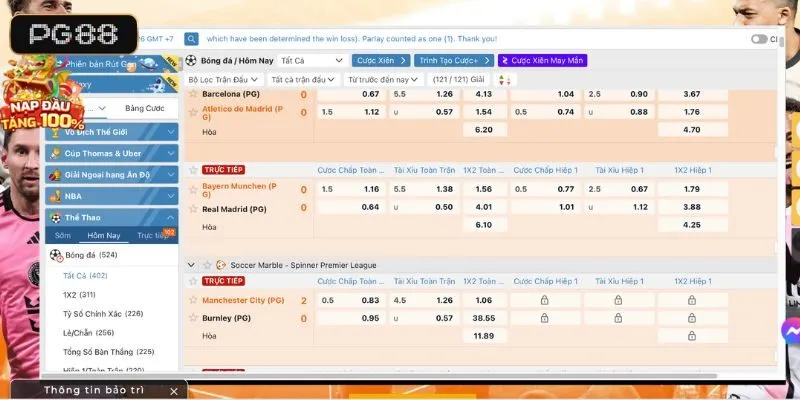The image size is (800, 400).
Task: Open the Messenger chat bubble
Action: [791, 331]
